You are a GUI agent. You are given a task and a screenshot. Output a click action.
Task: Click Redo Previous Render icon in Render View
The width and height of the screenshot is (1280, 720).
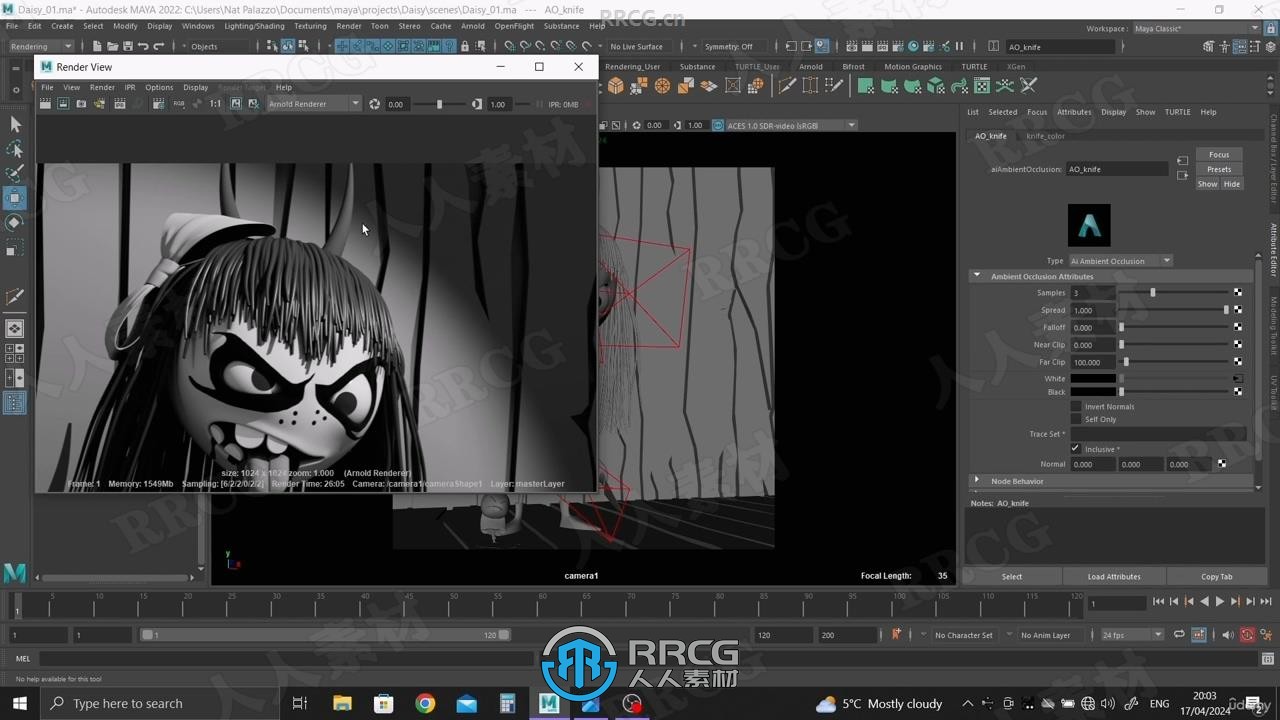[46, 104]
